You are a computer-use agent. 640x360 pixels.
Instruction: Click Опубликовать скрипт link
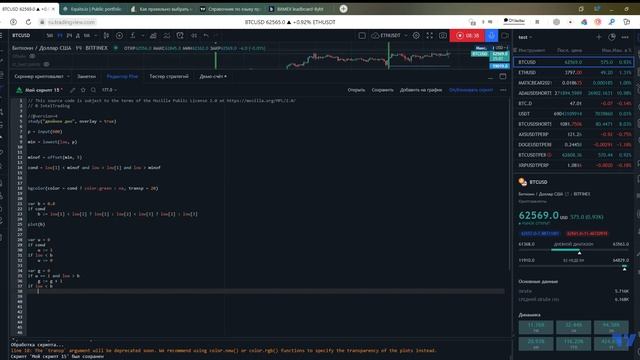point(471,90)
